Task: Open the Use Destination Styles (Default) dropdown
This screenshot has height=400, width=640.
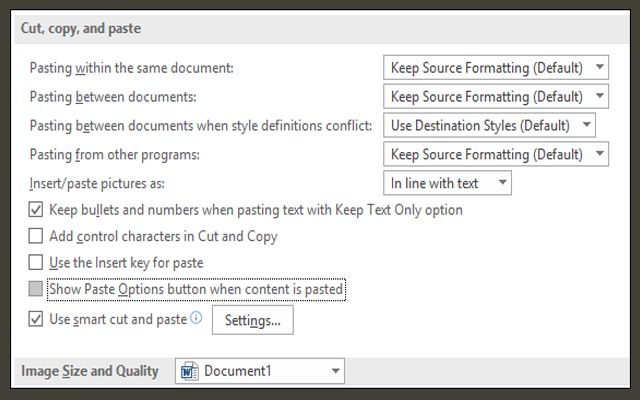Action: [489, 125]
